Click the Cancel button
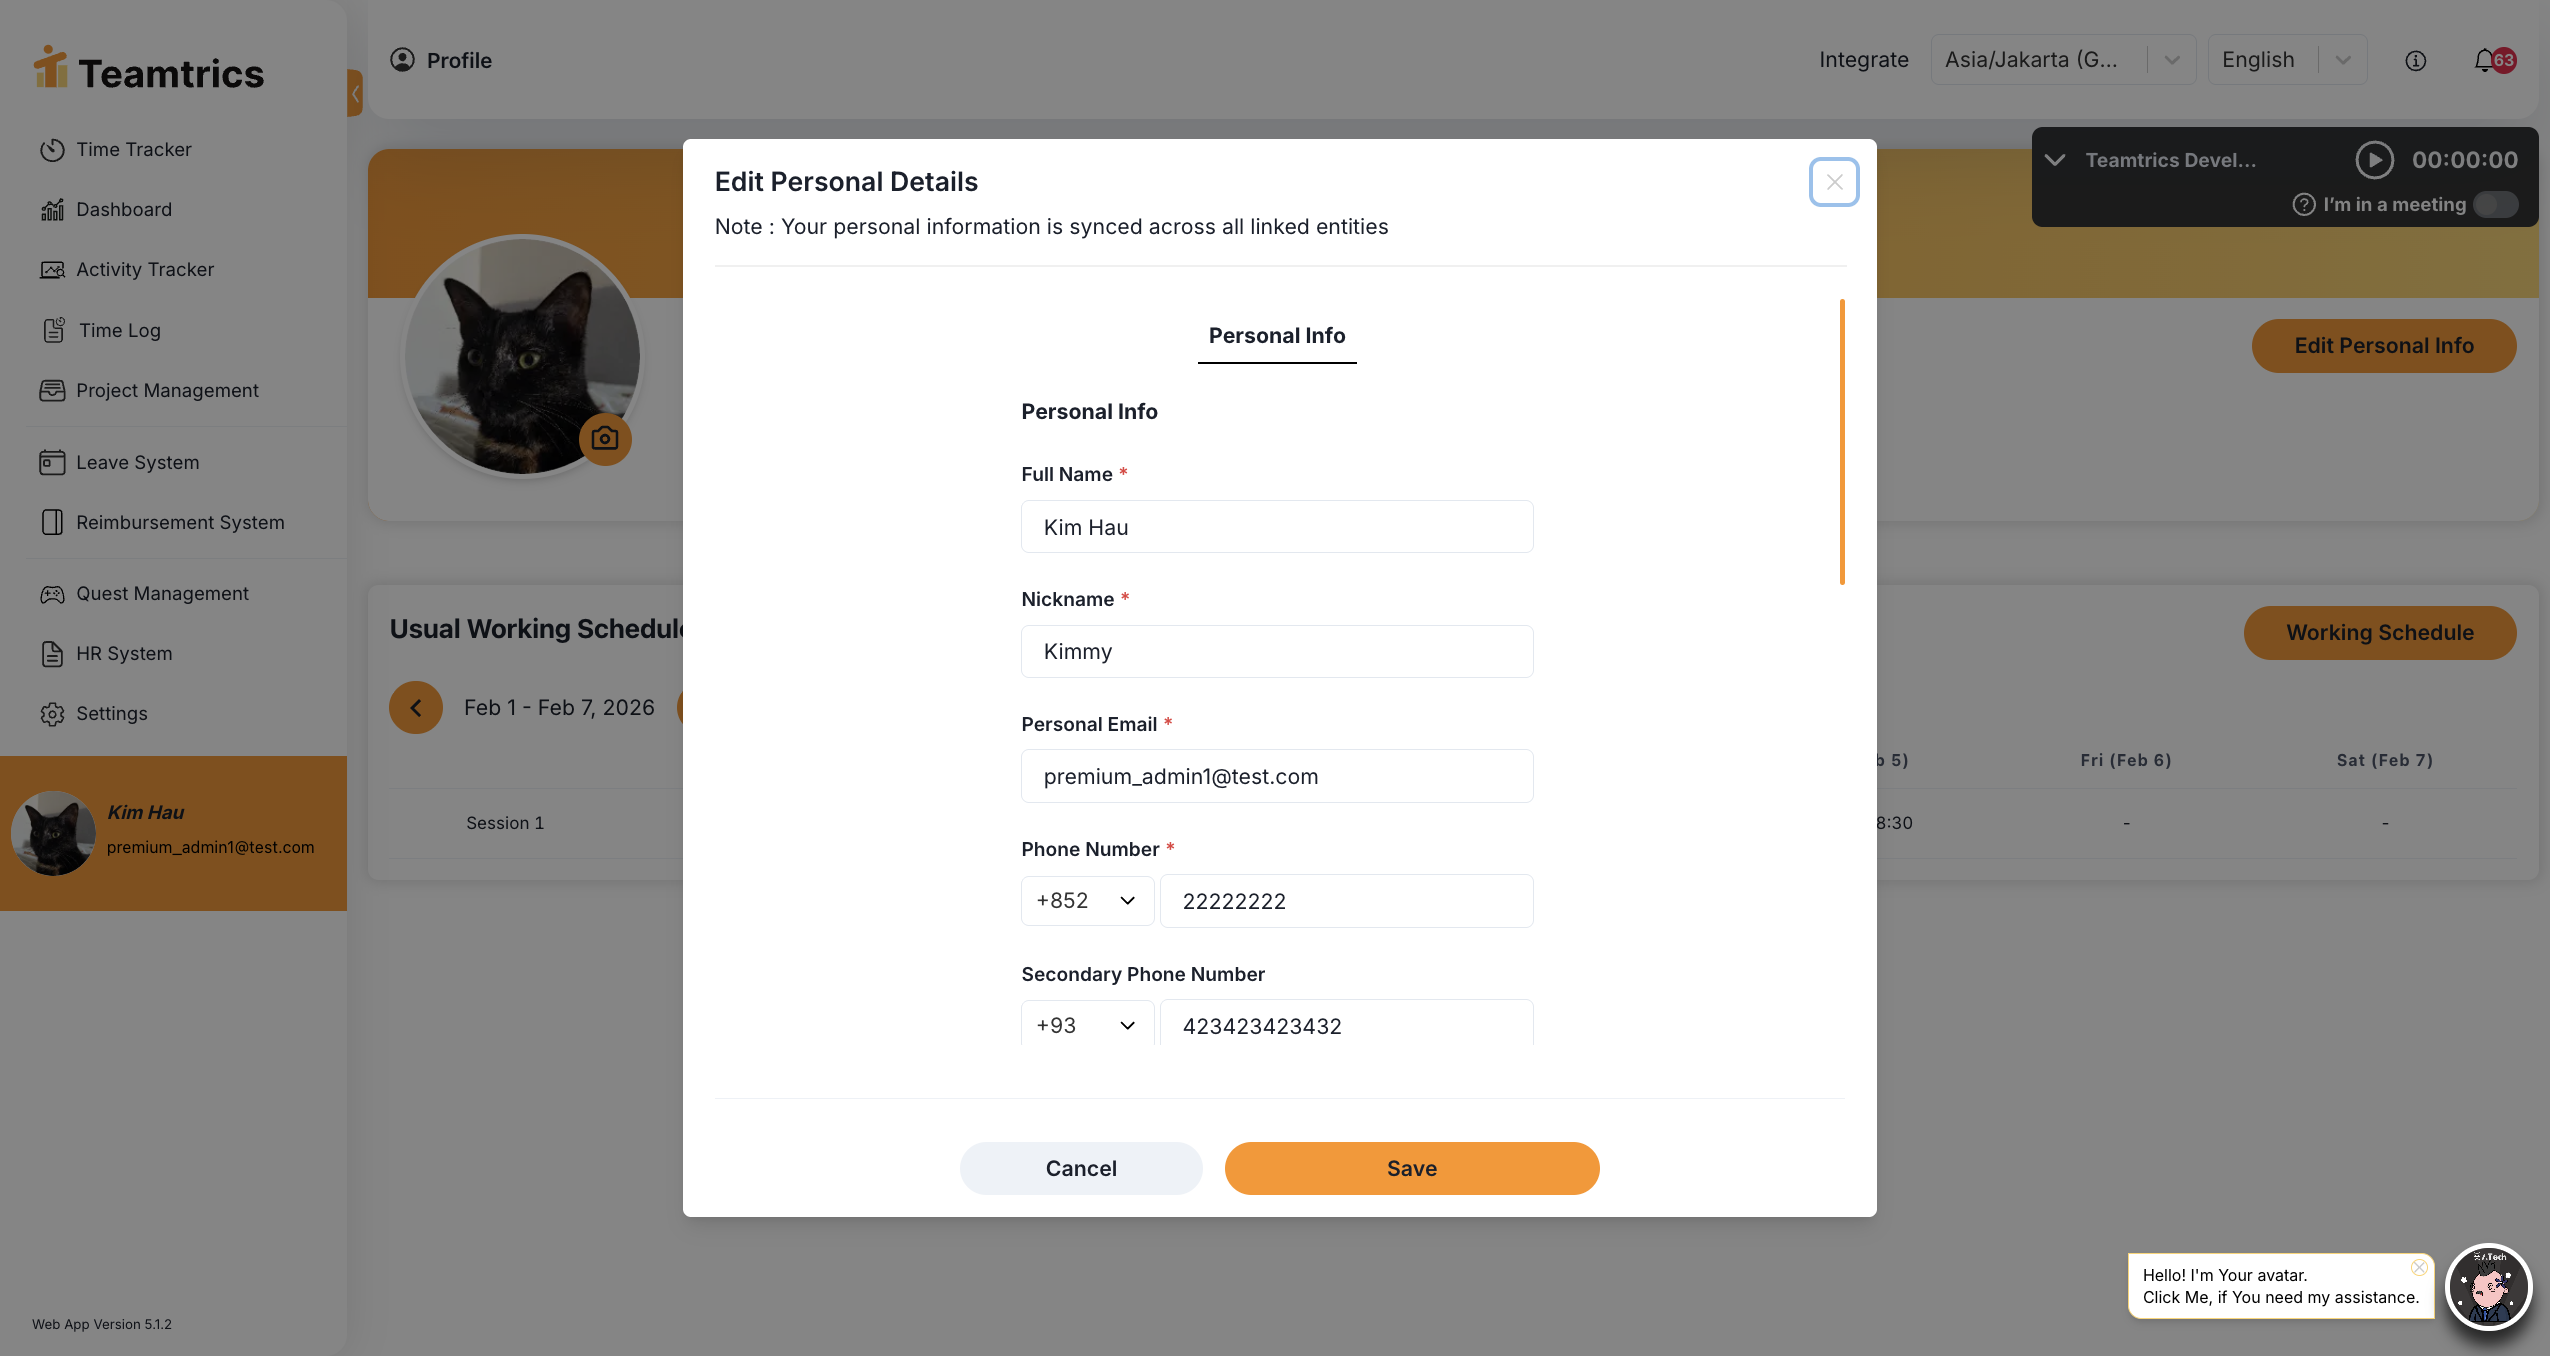2550x1356 pixels. coord(1081,1169)
